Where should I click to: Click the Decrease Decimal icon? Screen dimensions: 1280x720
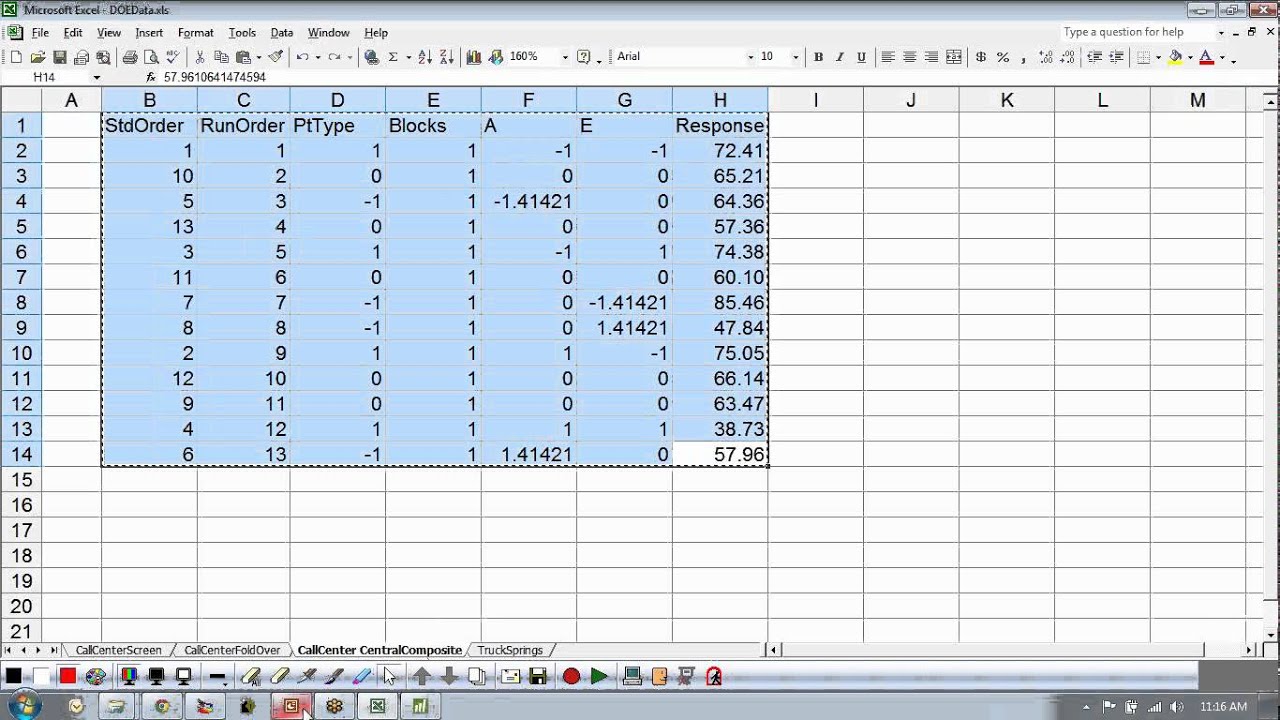pyautogui.click(x=1067, y=57)
